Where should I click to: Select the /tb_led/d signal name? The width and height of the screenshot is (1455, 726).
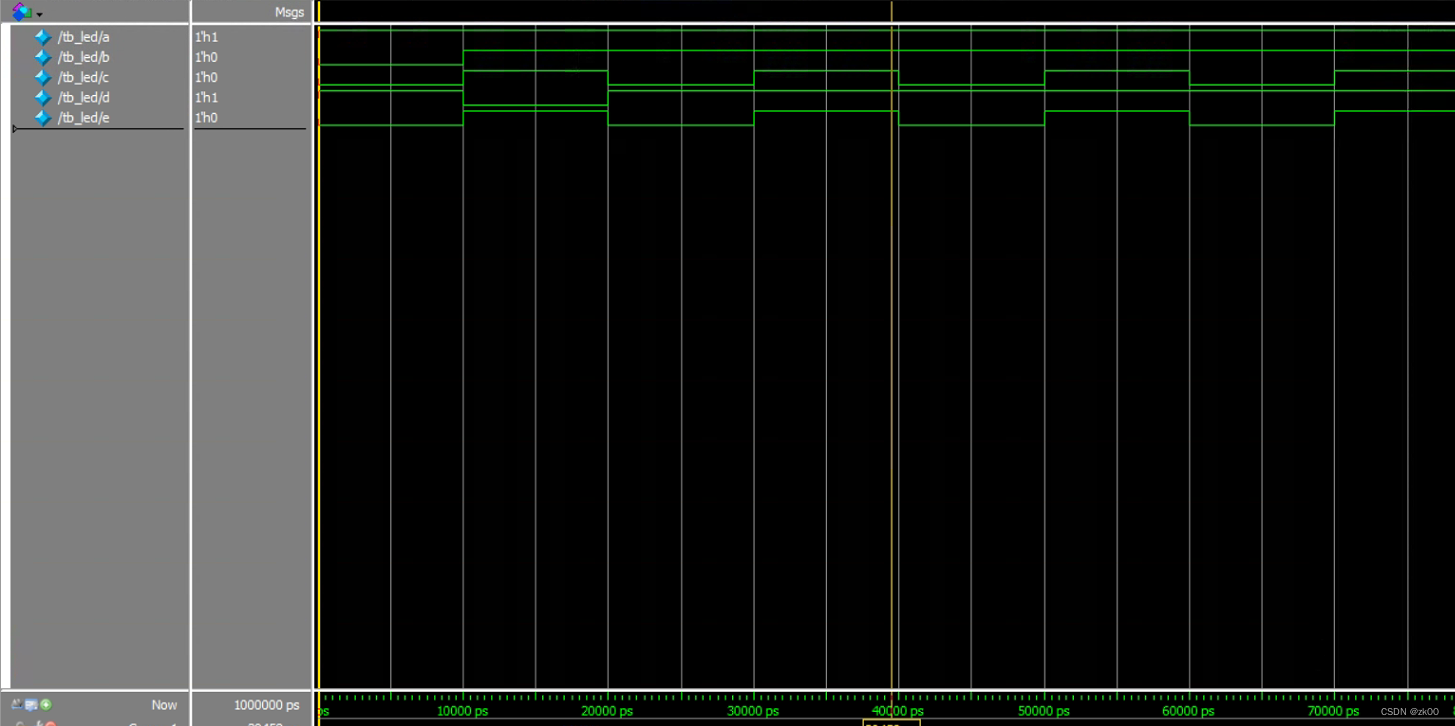[84, 97]
